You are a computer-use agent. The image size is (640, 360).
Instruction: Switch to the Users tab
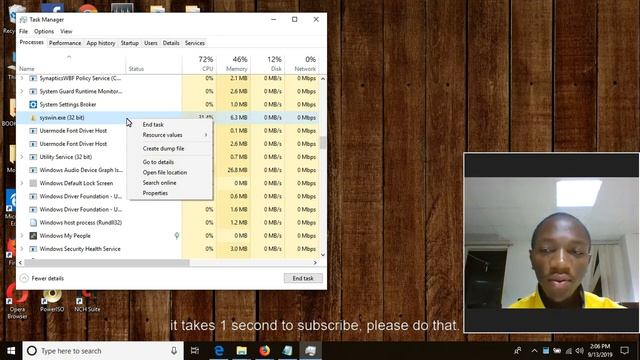pos(151,43)
